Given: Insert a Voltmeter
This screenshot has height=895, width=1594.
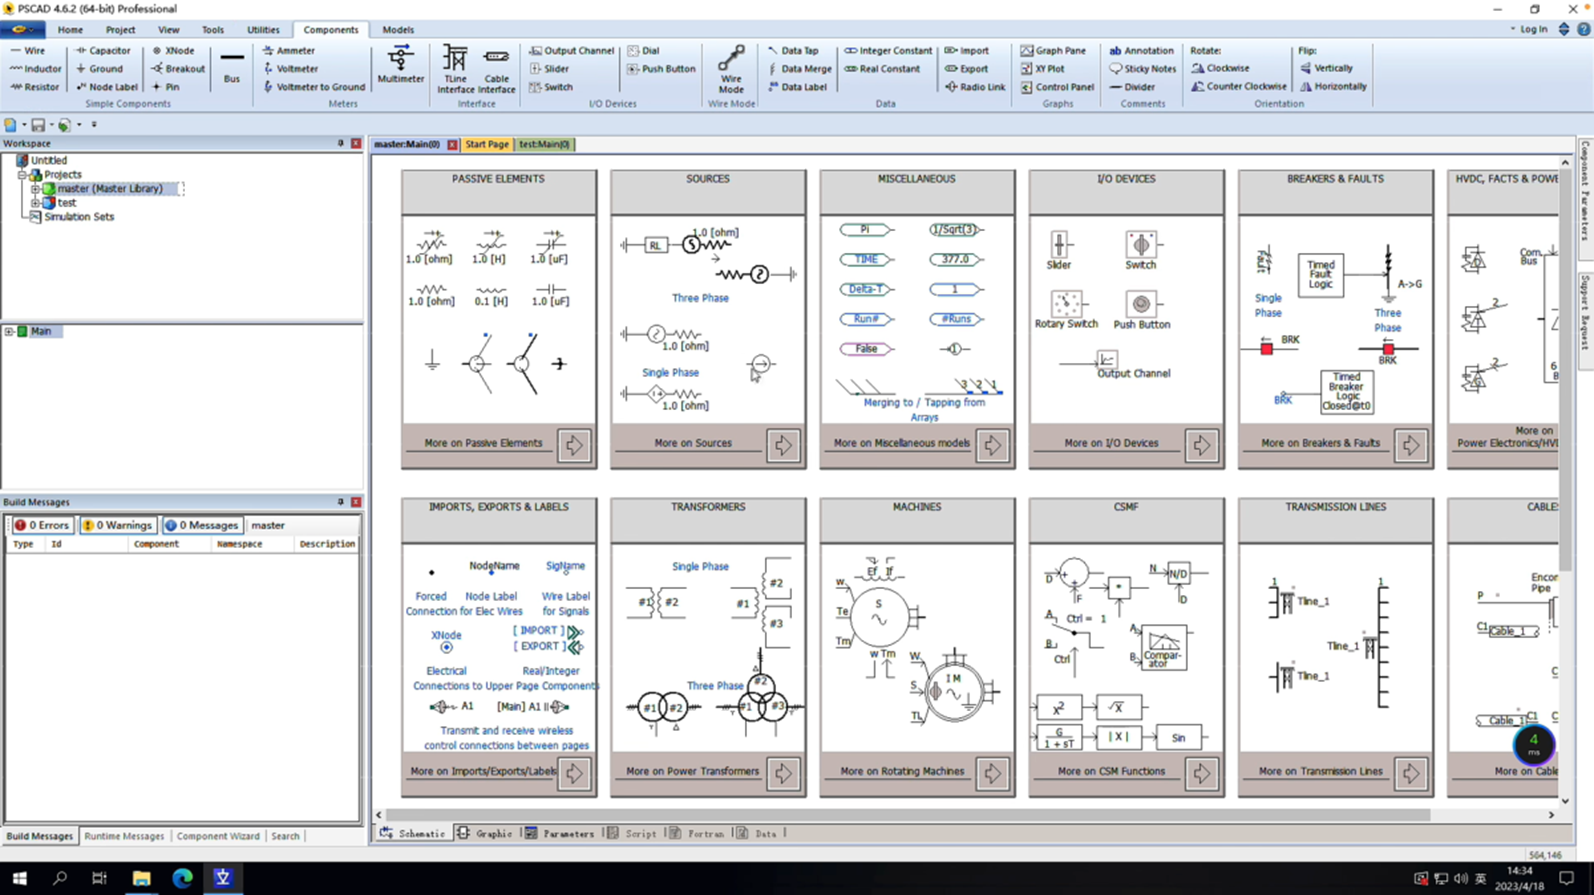Looking at the screenshot, I should point(290,69).
